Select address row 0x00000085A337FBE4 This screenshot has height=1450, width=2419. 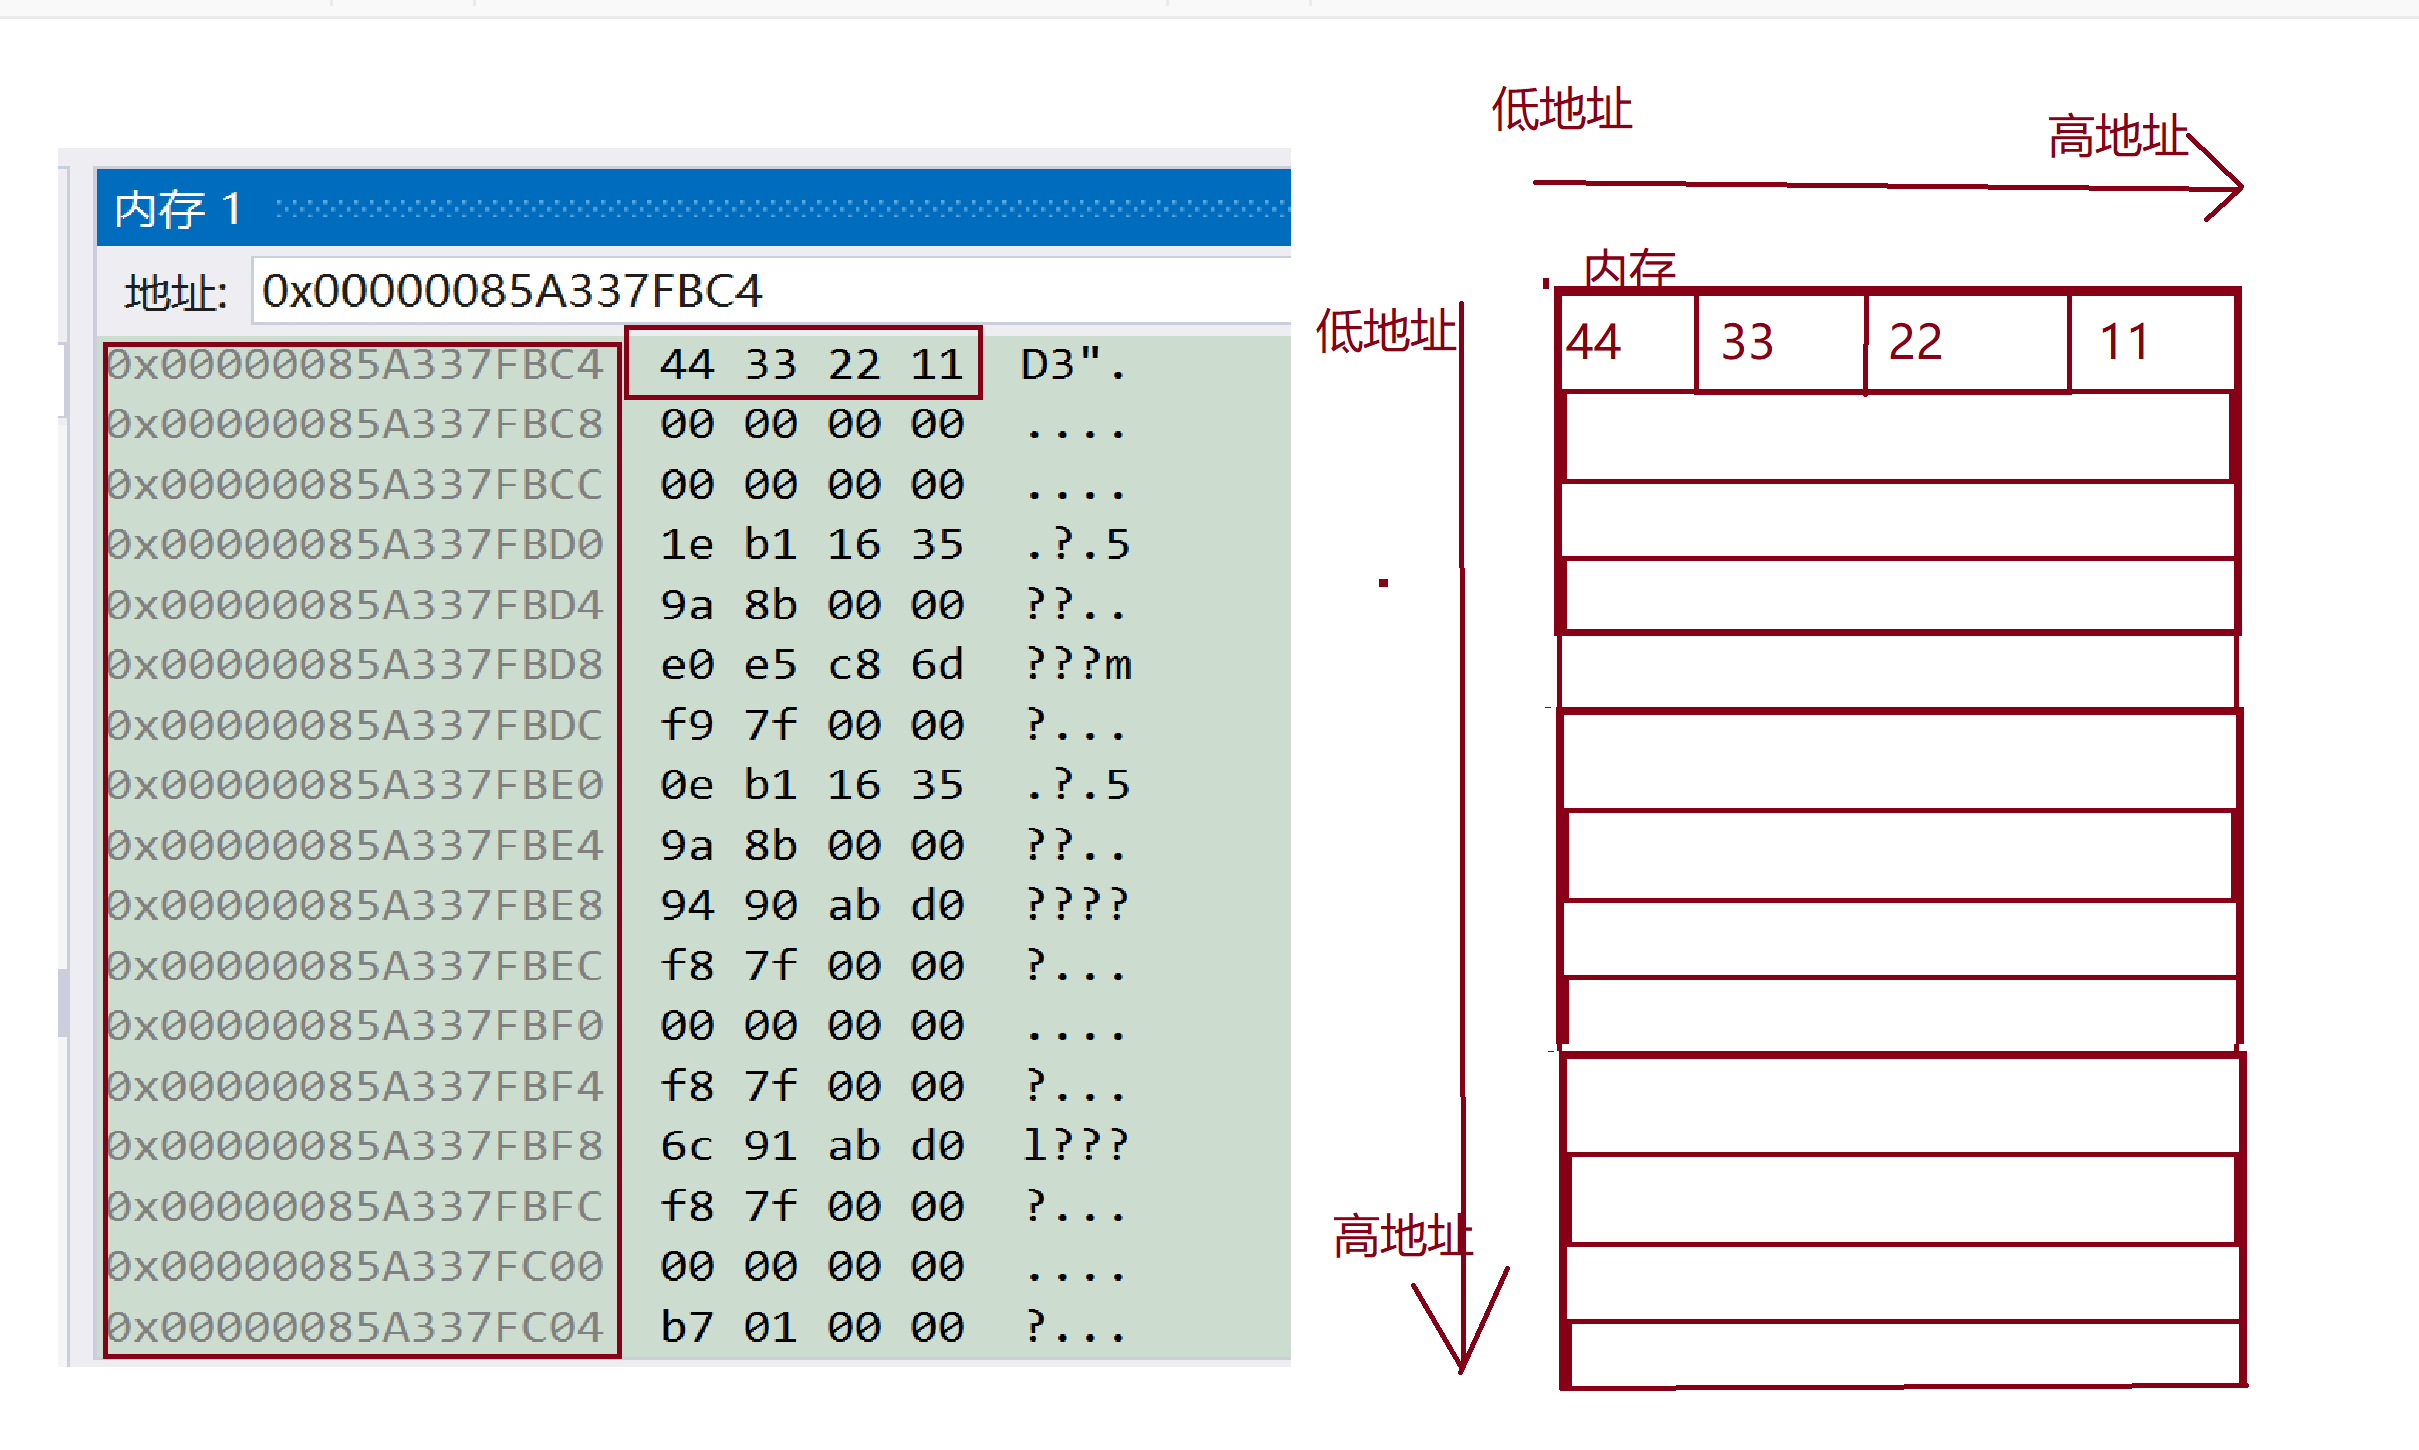(355, 846)
